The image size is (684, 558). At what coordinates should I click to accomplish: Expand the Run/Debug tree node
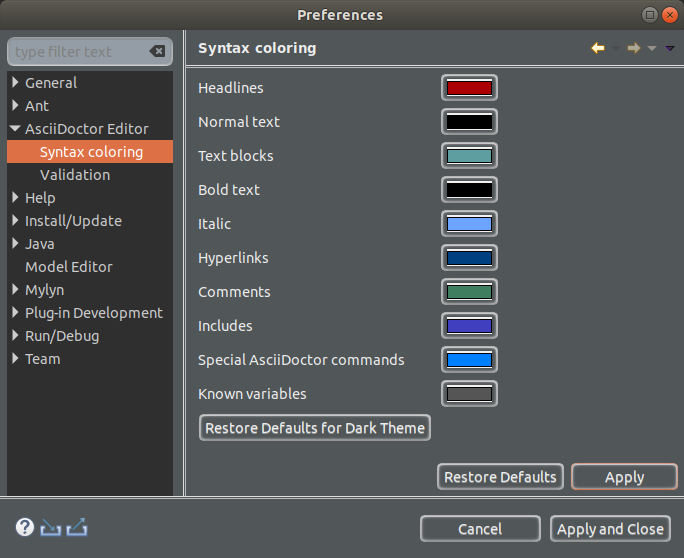(x=15, y=335)
